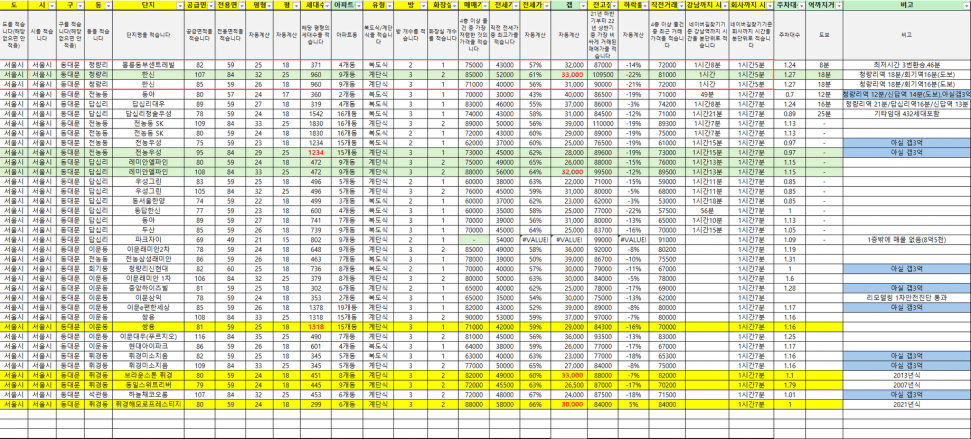Select the remark 리모델링 1차안전진단 통과
This screenshot has width=971, height=439.
[x=907, y=298]
